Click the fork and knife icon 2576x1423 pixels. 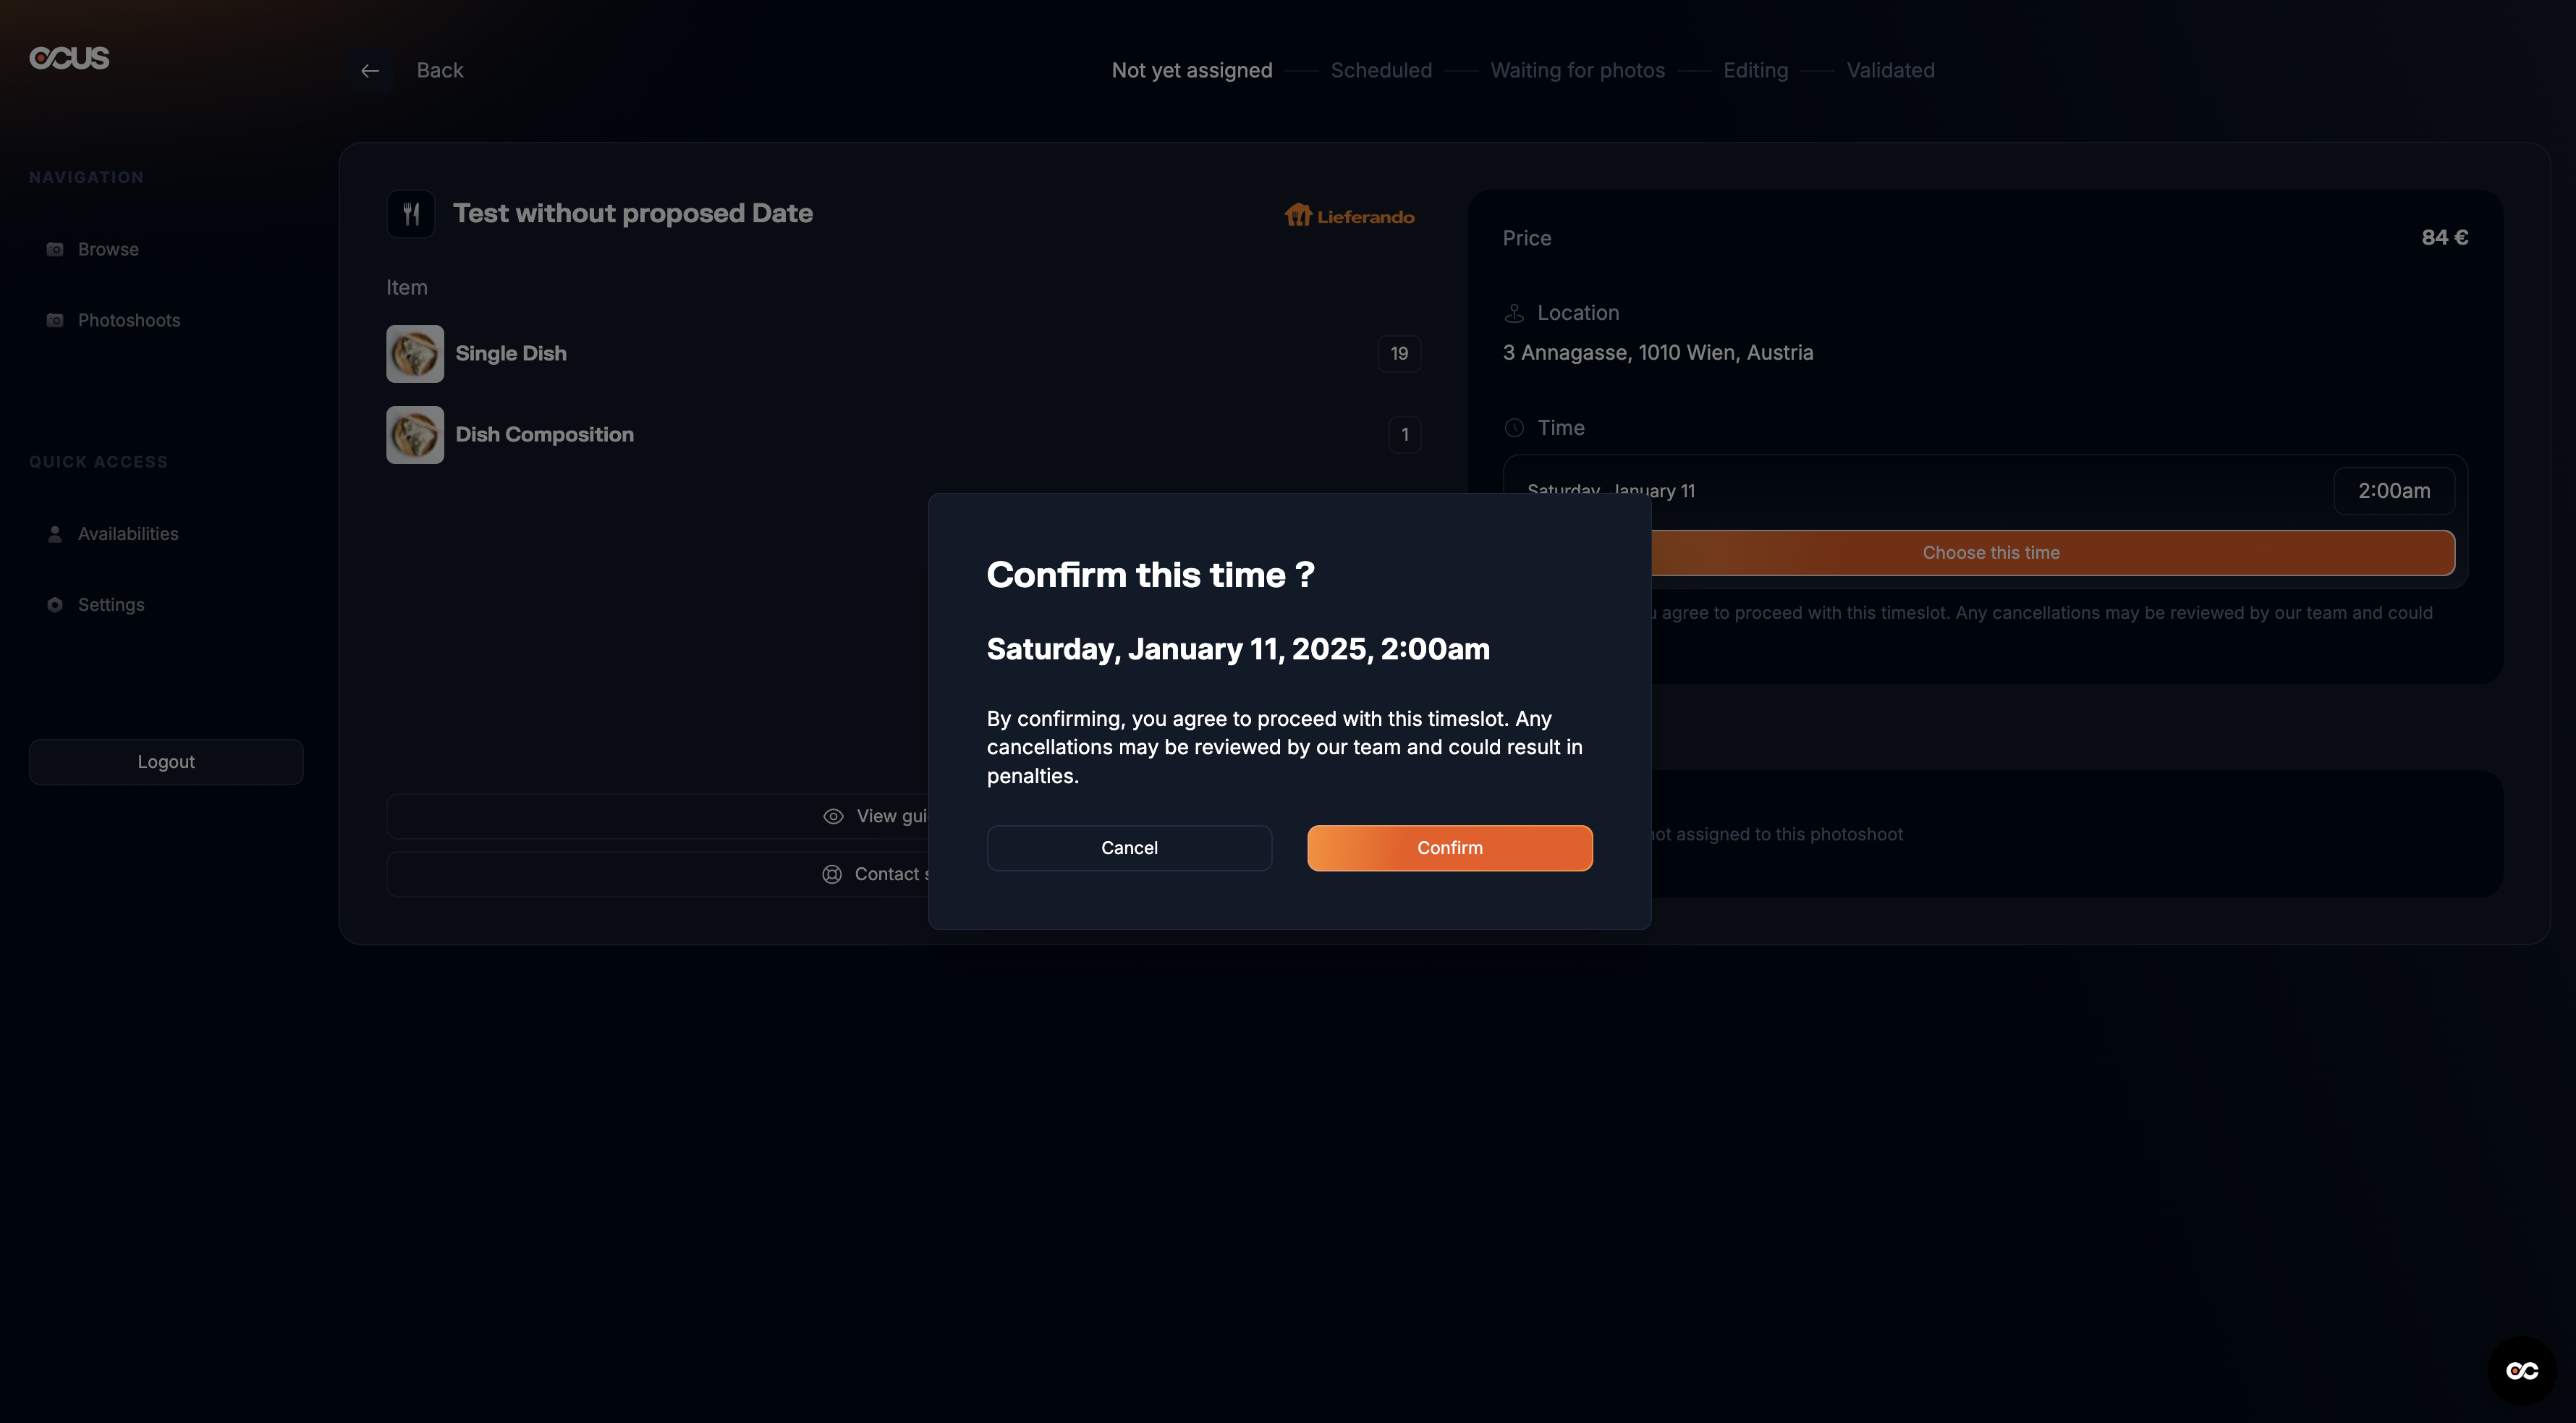click(411, 213)
